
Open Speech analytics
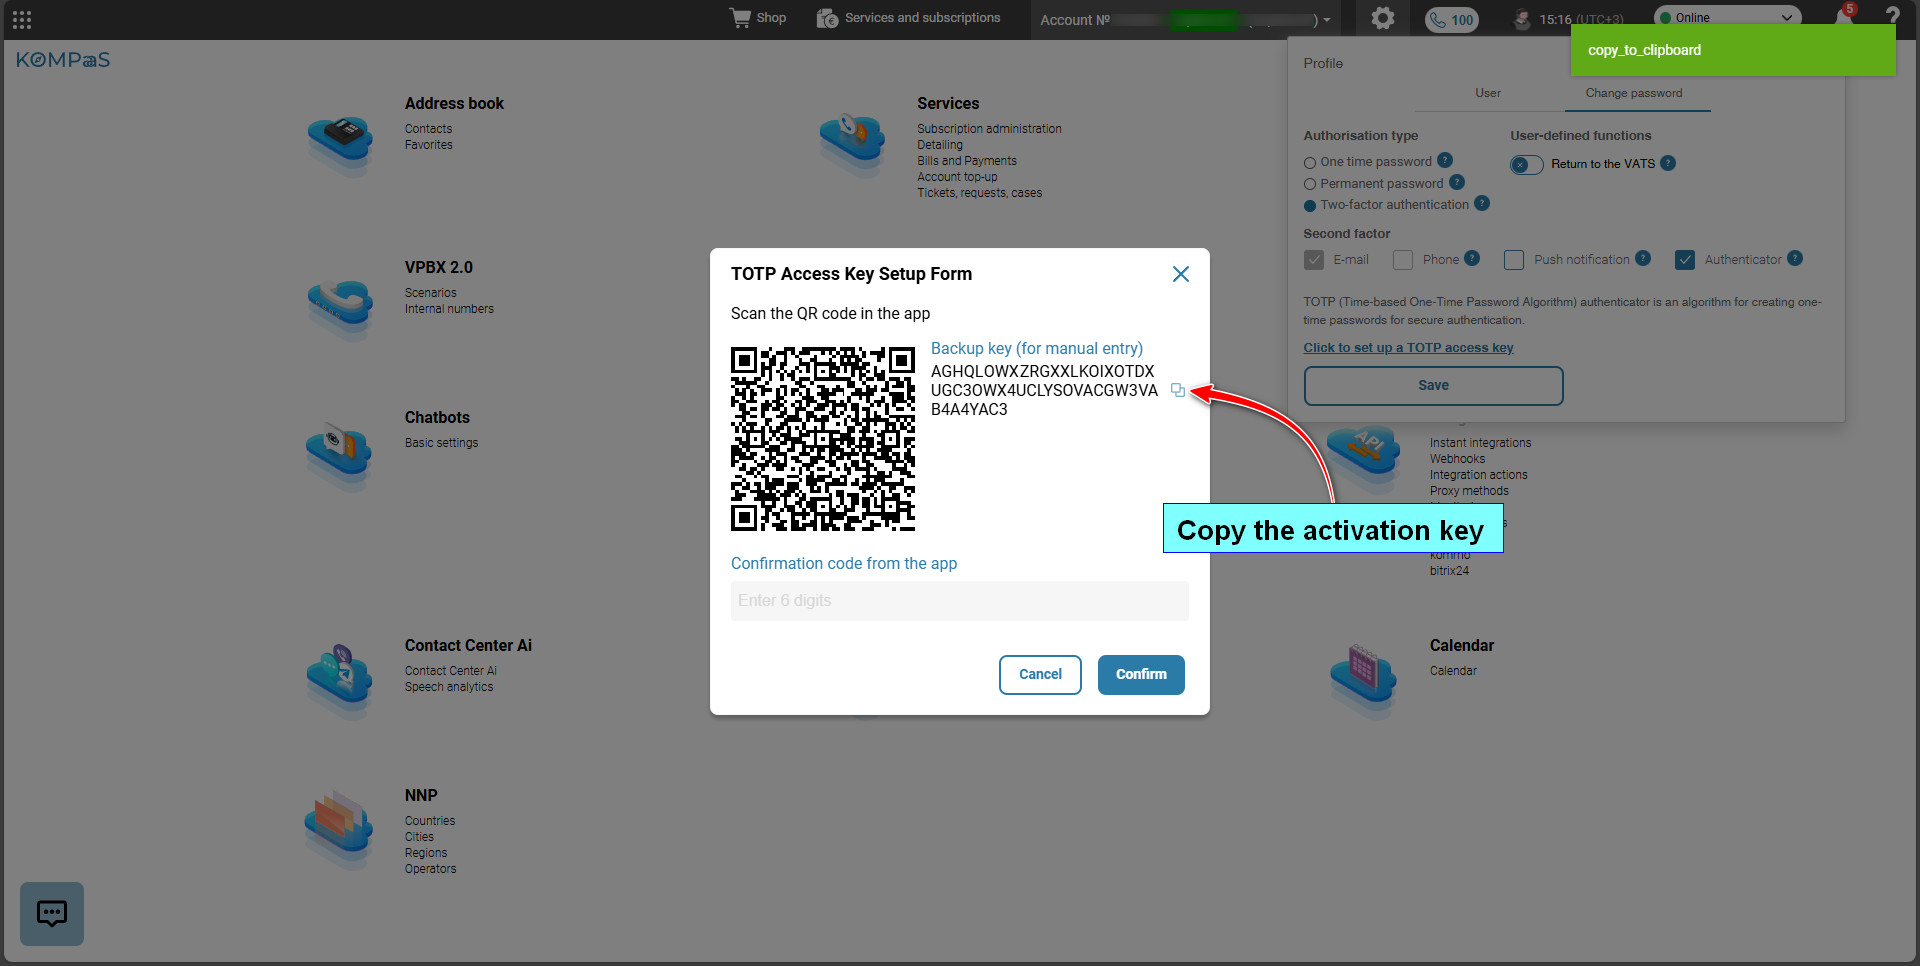[x=448, y=687]
